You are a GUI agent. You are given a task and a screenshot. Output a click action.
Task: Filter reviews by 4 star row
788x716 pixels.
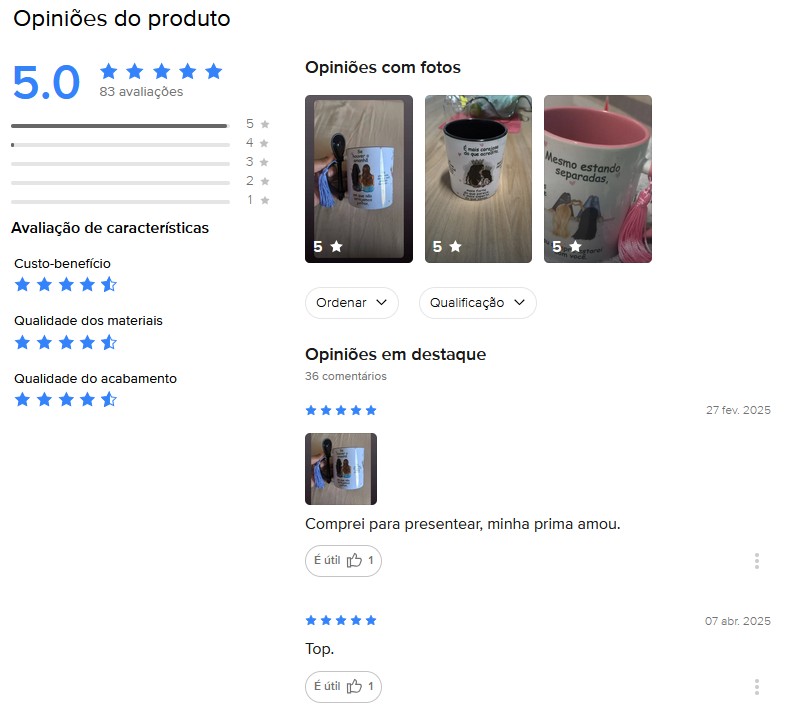(140, 144)
